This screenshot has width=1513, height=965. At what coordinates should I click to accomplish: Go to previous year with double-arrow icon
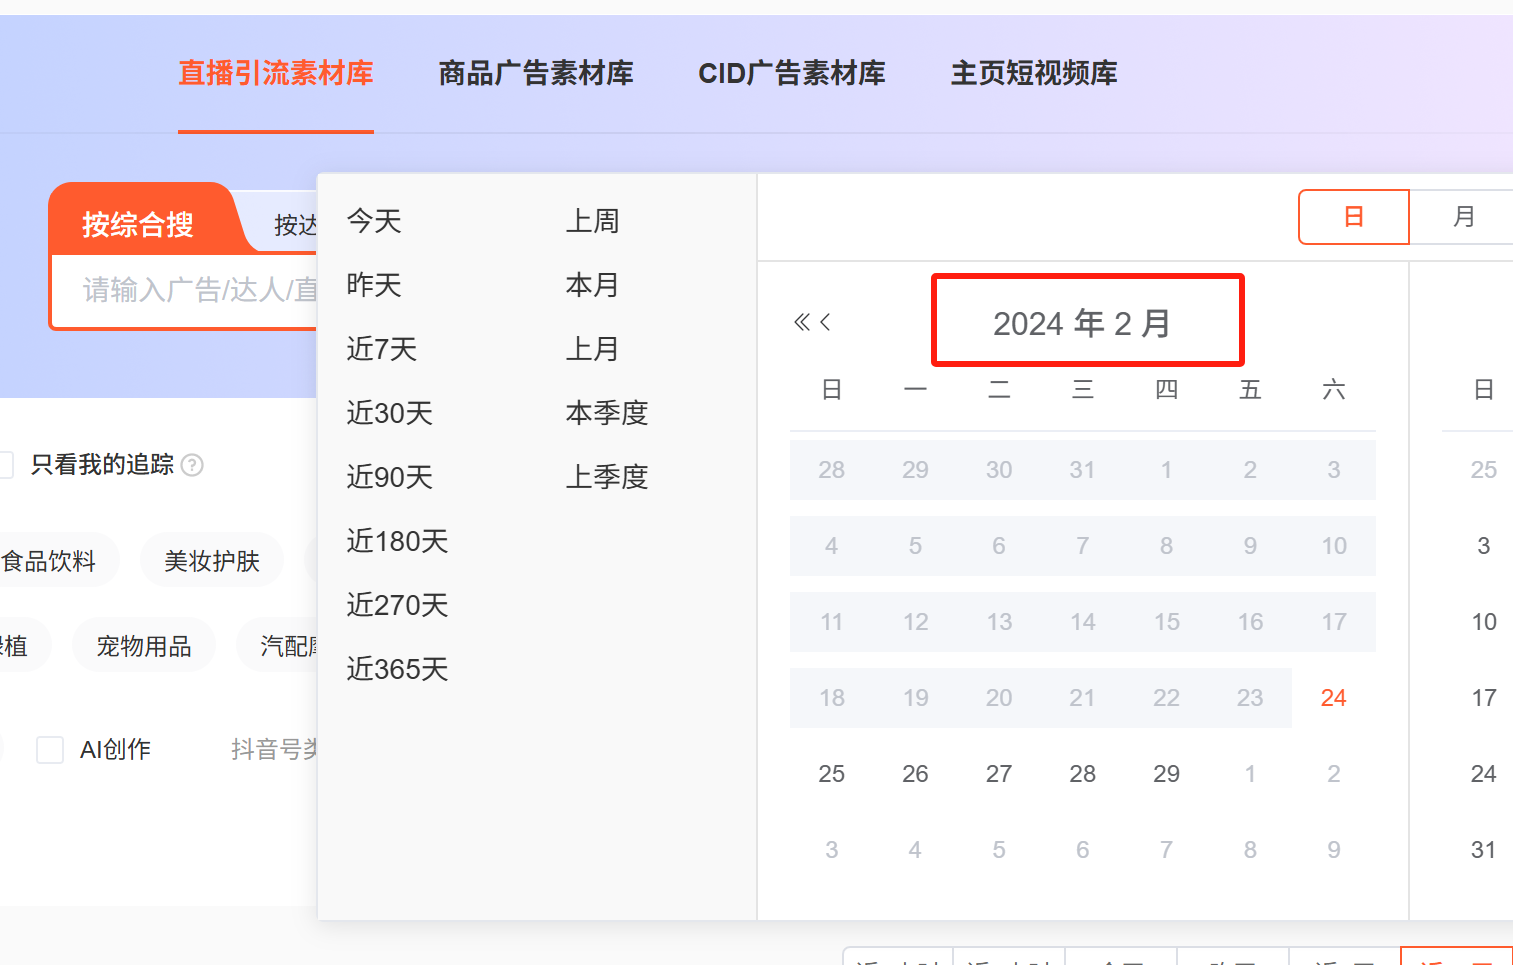(801, 322)
